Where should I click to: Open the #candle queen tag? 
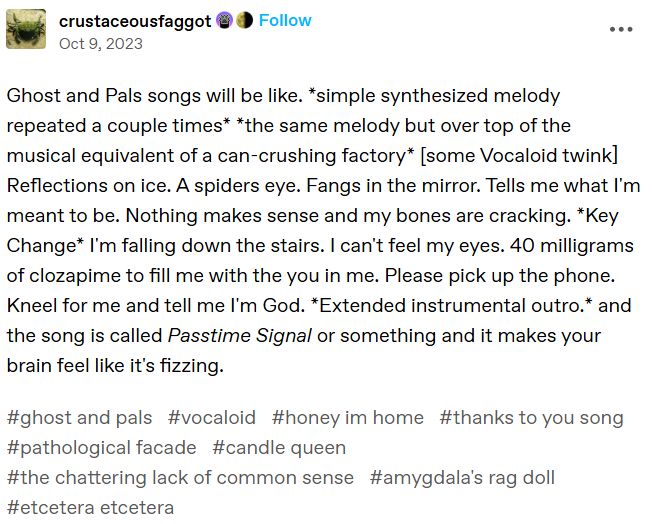(279, 448)
